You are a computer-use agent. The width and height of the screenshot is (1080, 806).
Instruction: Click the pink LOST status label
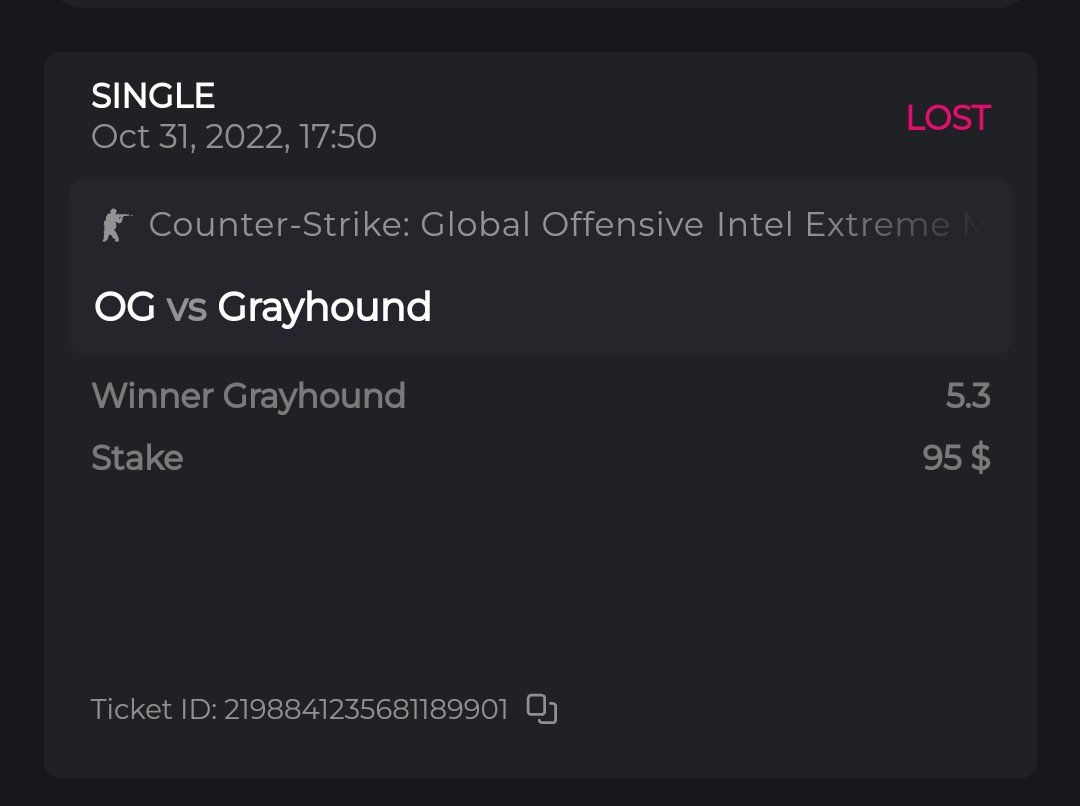[x=947, y=118]
